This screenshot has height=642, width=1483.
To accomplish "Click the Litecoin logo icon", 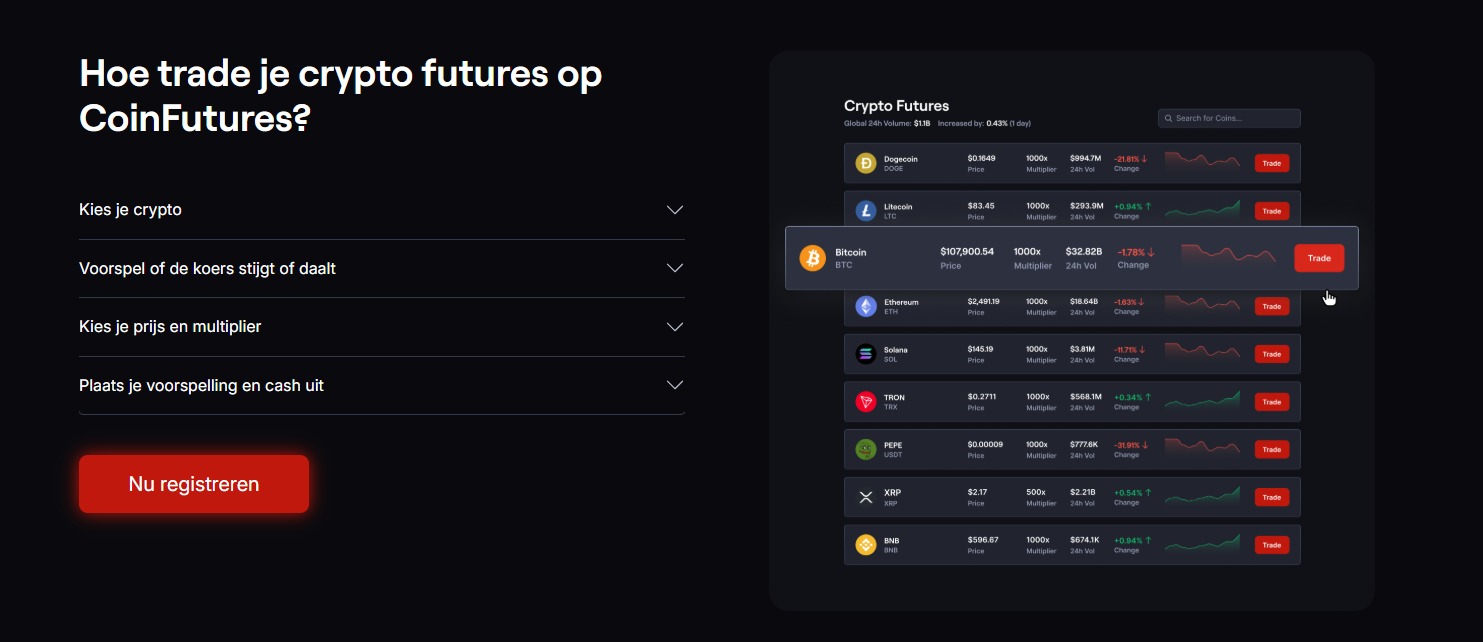I will click(866, 210).
